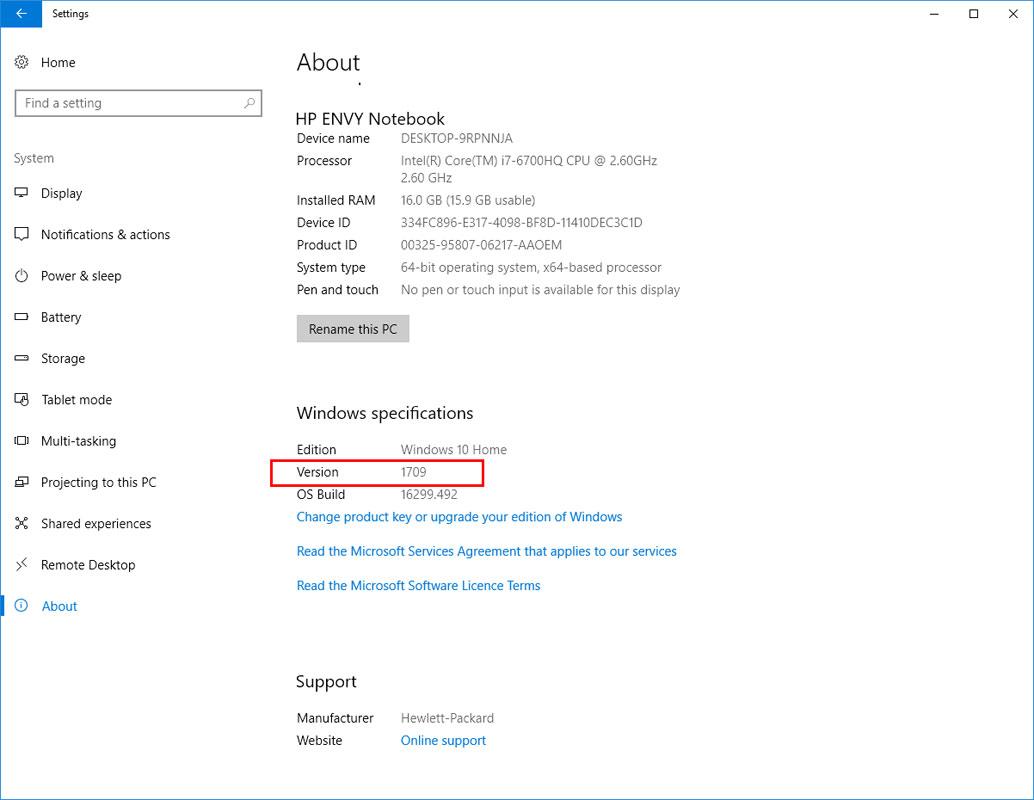This screenshot has width=1034, height=800.
Task: Click the System section label in sidebar
Action: click(x=34, y=158)
